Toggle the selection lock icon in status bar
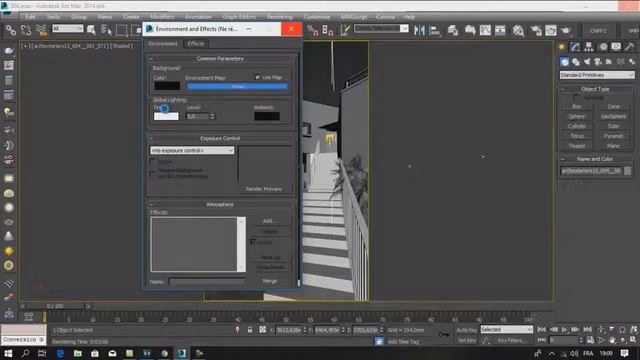 click(x=250, y=330)
